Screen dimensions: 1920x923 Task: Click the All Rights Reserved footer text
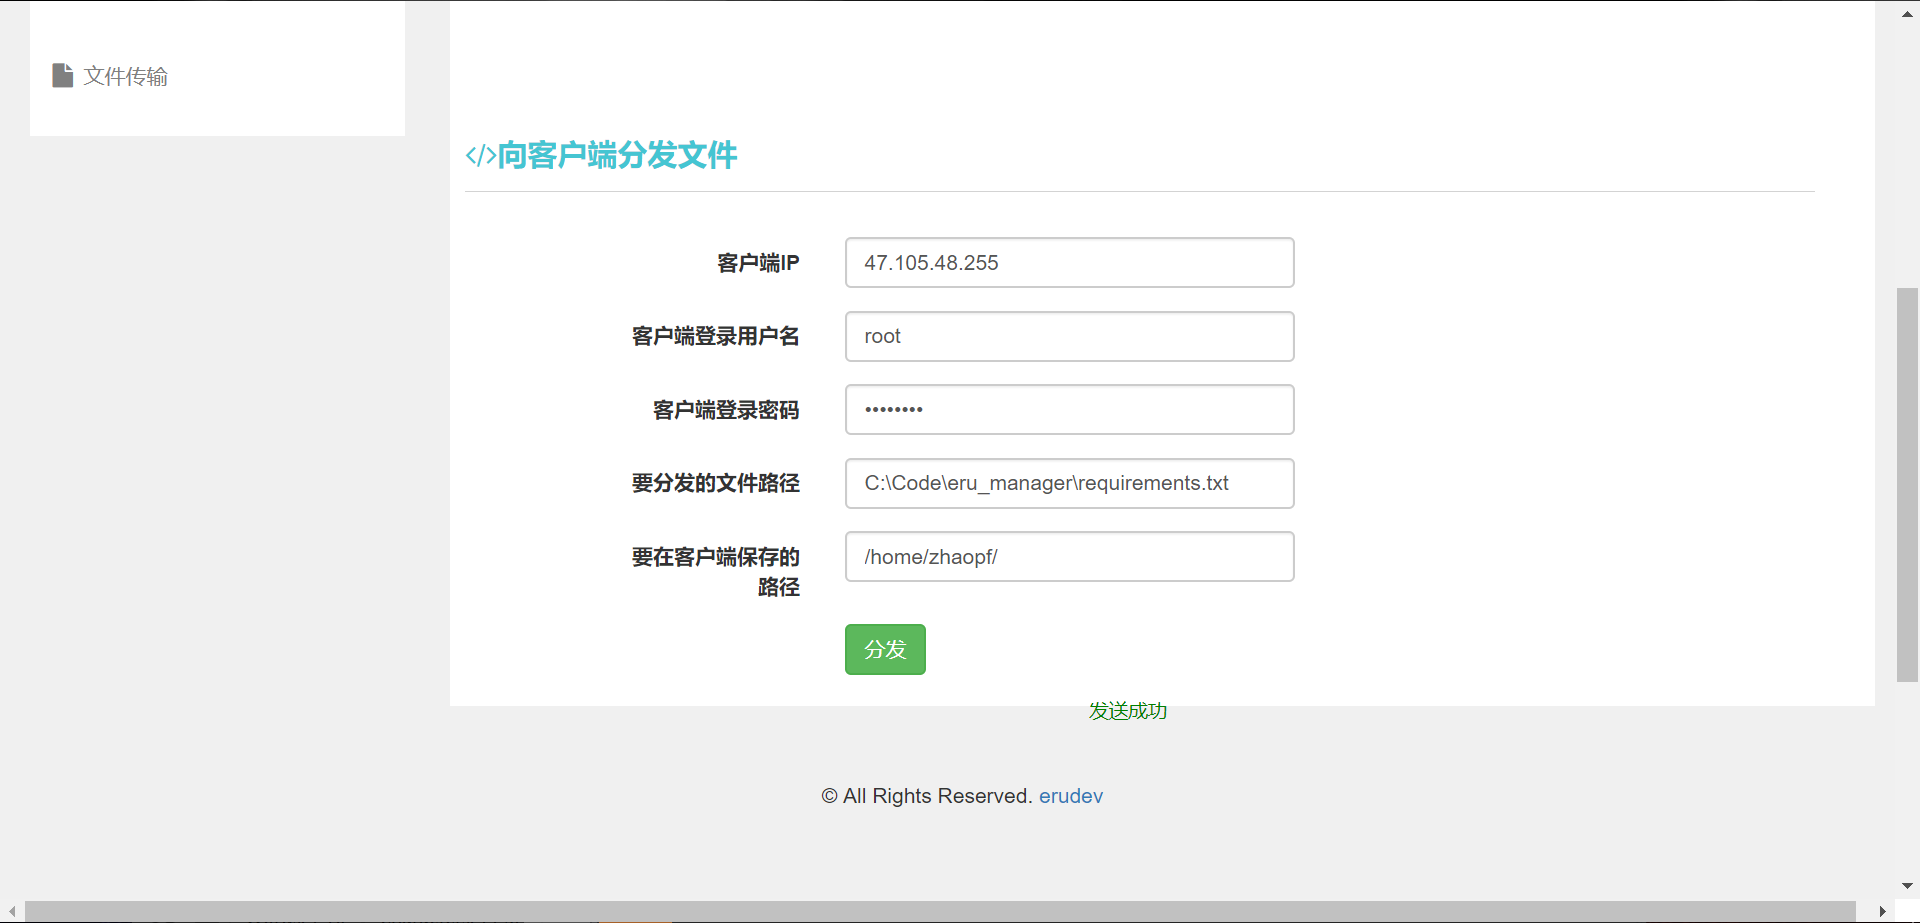926,796
